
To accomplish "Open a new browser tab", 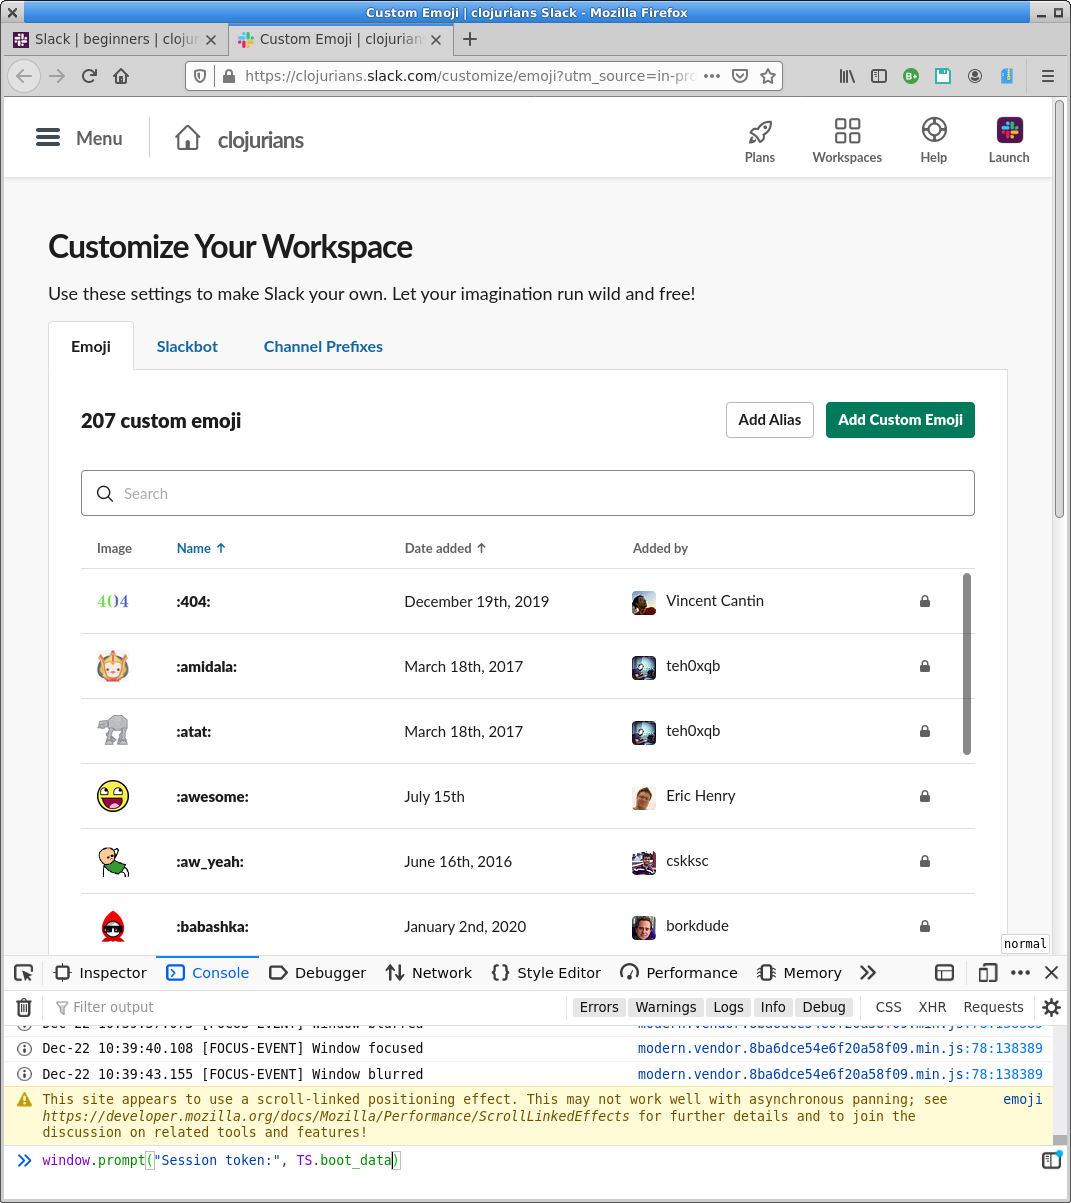I will pos(470,39).
